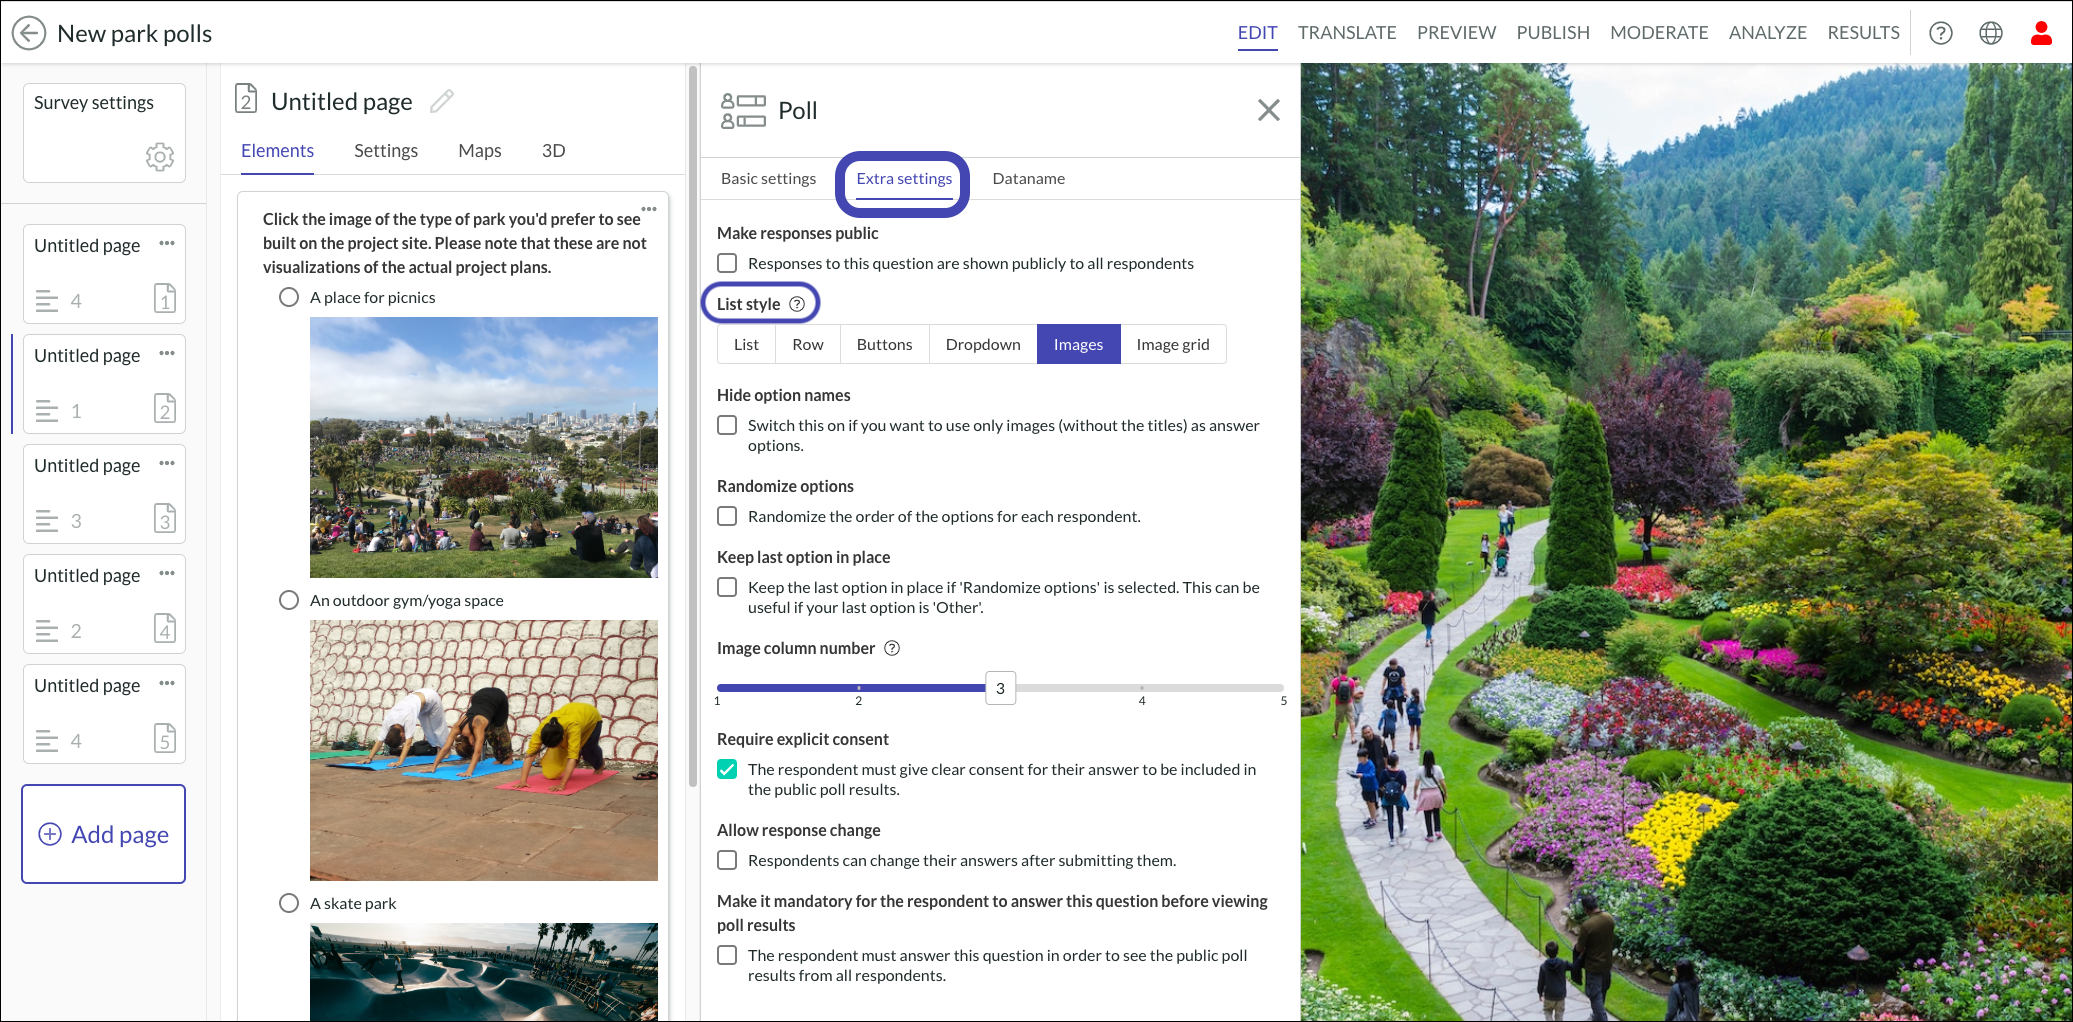The image size is (2073, 1022).
Task: Uncheck Require explicit consent checkbox
Action: 727,769
